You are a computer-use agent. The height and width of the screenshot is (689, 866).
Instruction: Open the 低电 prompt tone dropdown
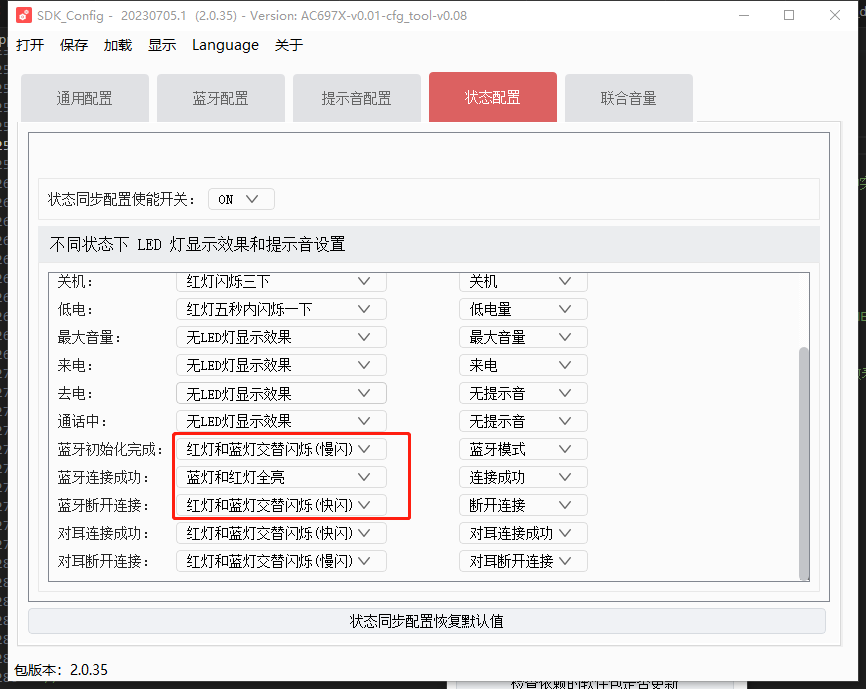(523, 309)
